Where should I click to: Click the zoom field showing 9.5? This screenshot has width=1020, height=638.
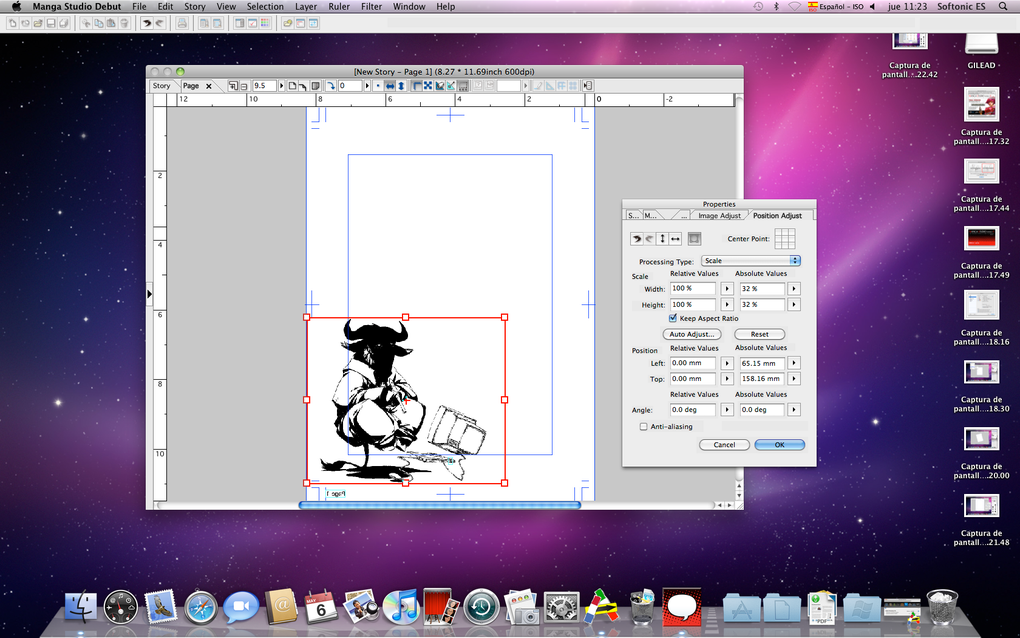pos(265,86)
